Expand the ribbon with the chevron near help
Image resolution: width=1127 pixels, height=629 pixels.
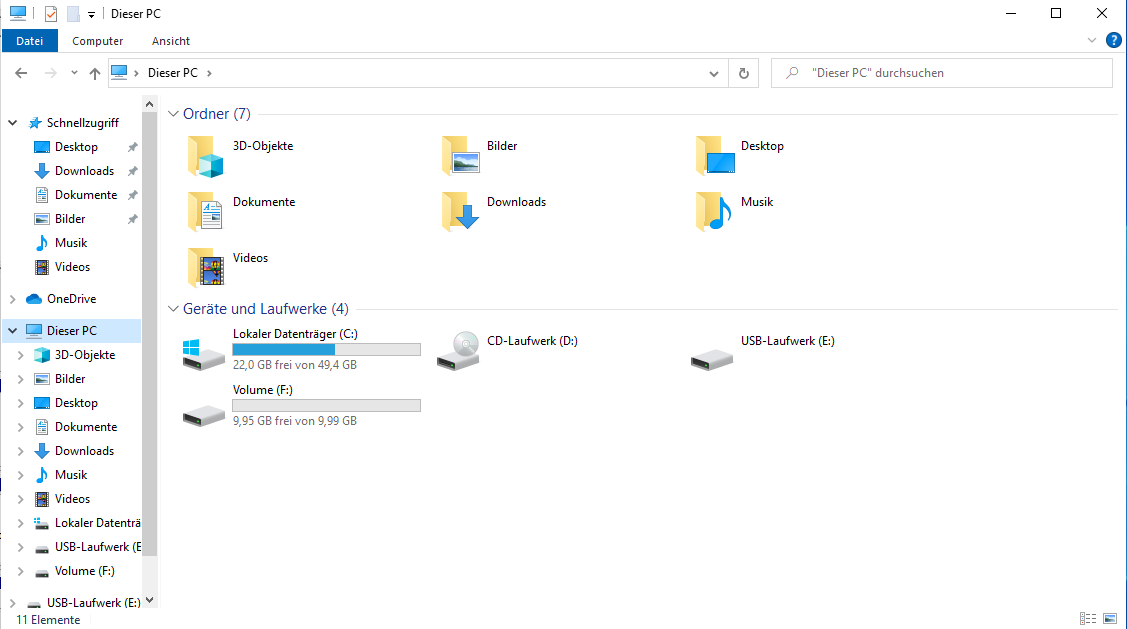(1092, 41)
